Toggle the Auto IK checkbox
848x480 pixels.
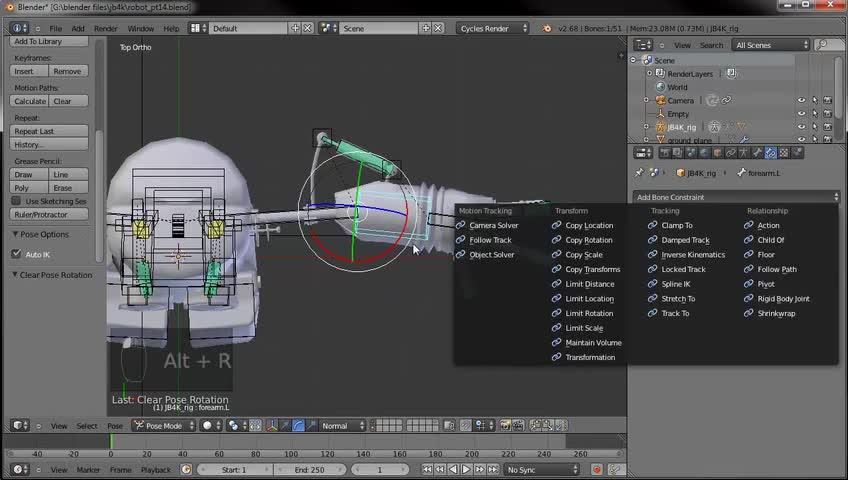pos(16,255)
